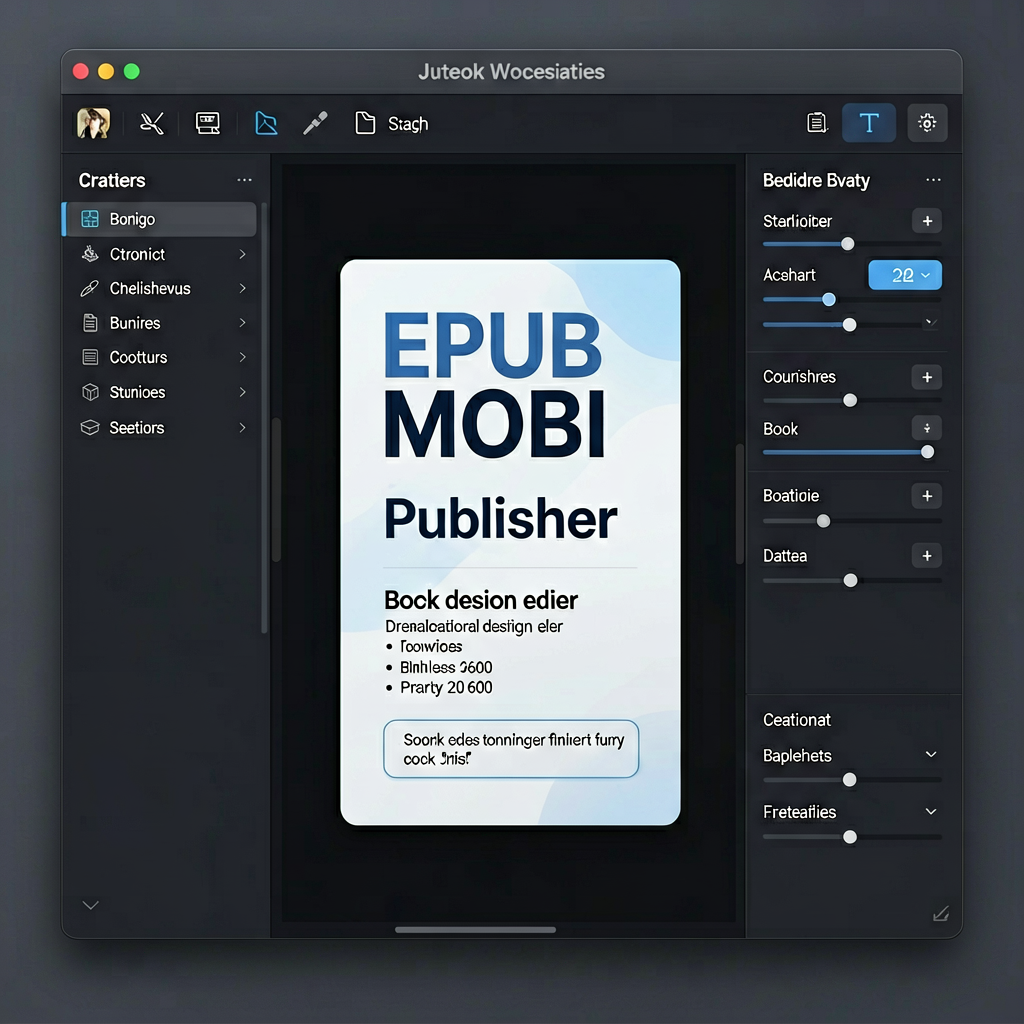Screen dimensions: 1024x1024
Task: Expand the Stunioes row chevron
Action: click(x=242, y=392)
